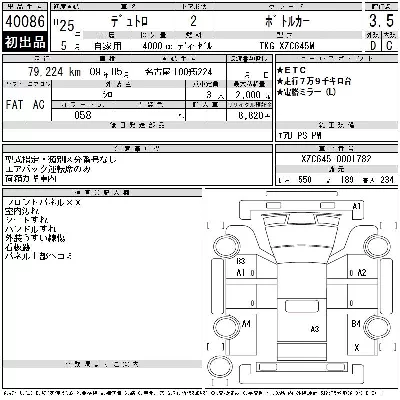Select the A2 damage mark on diagram
This screenshot has height=400, width=400.
(362, 273)
